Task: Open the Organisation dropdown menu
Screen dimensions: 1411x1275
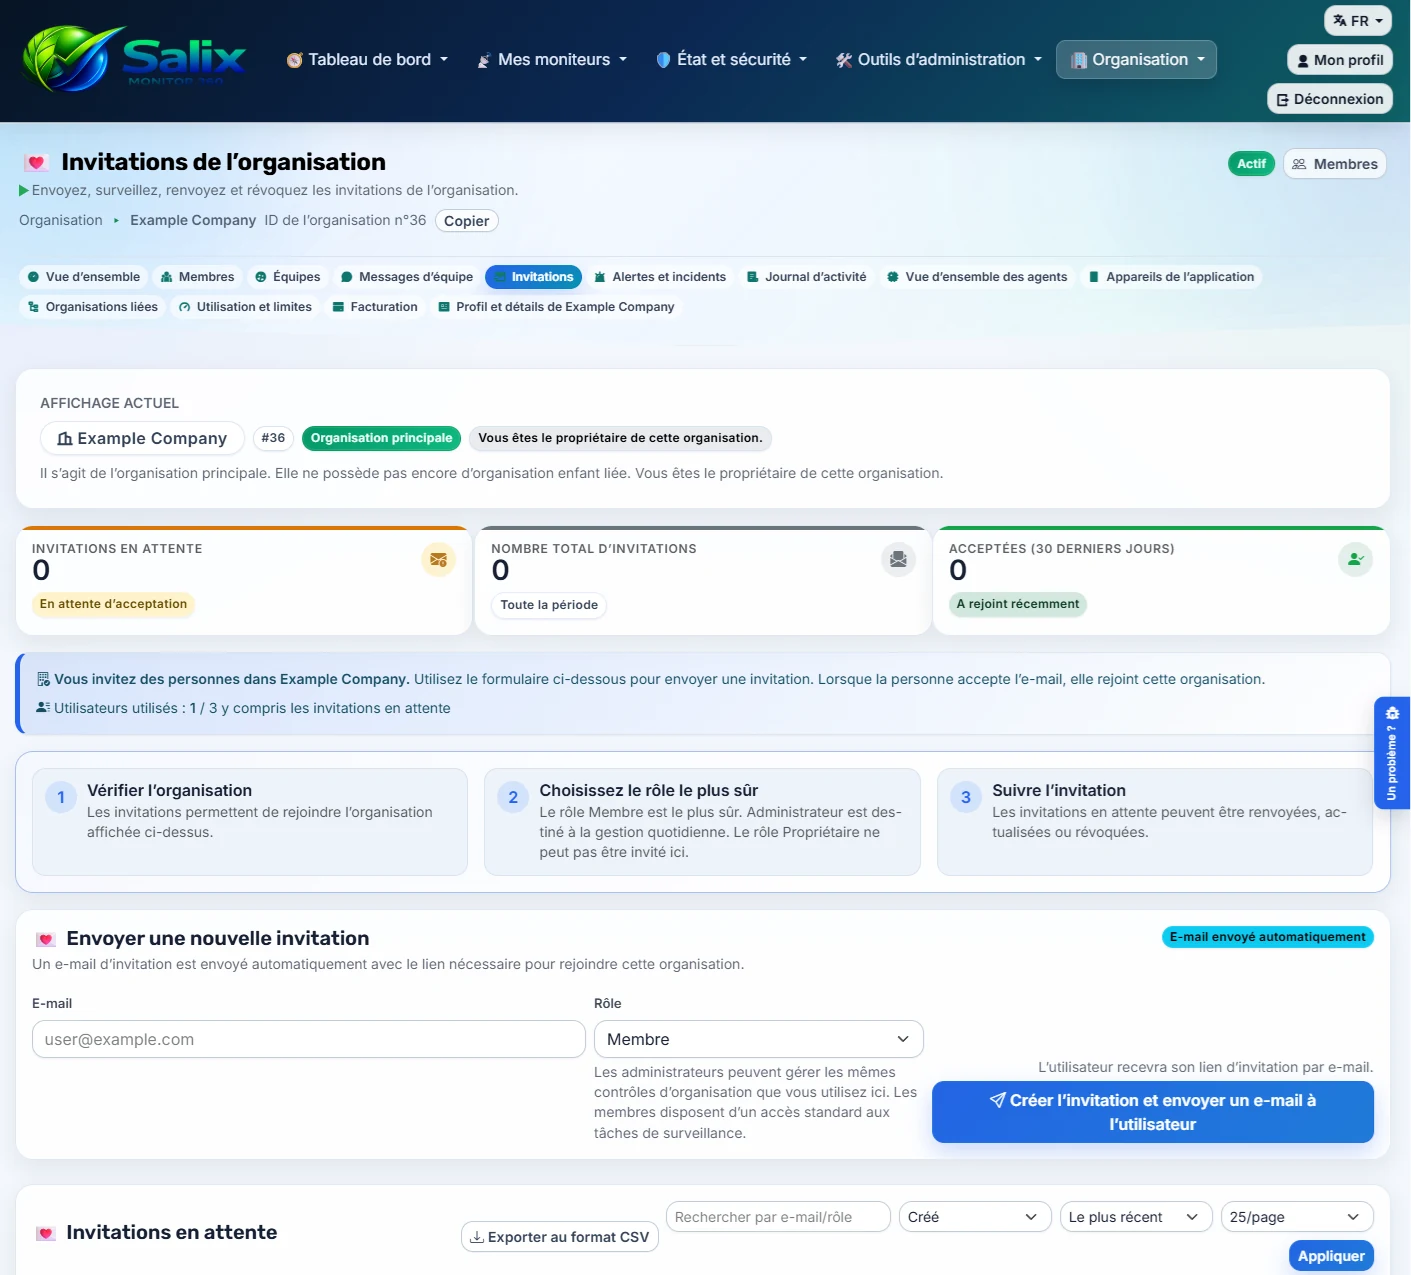Action: click(1137, 60)
